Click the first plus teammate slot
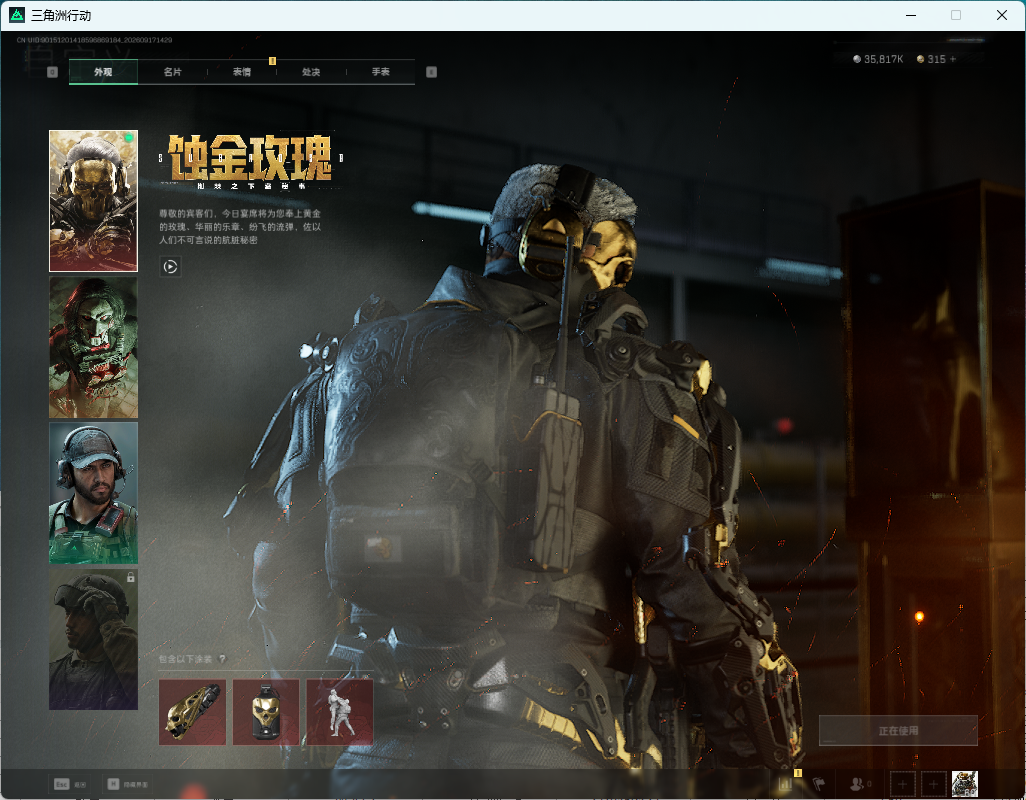The height and width of the screenshot is (800, 1026). tap(902, 784)
